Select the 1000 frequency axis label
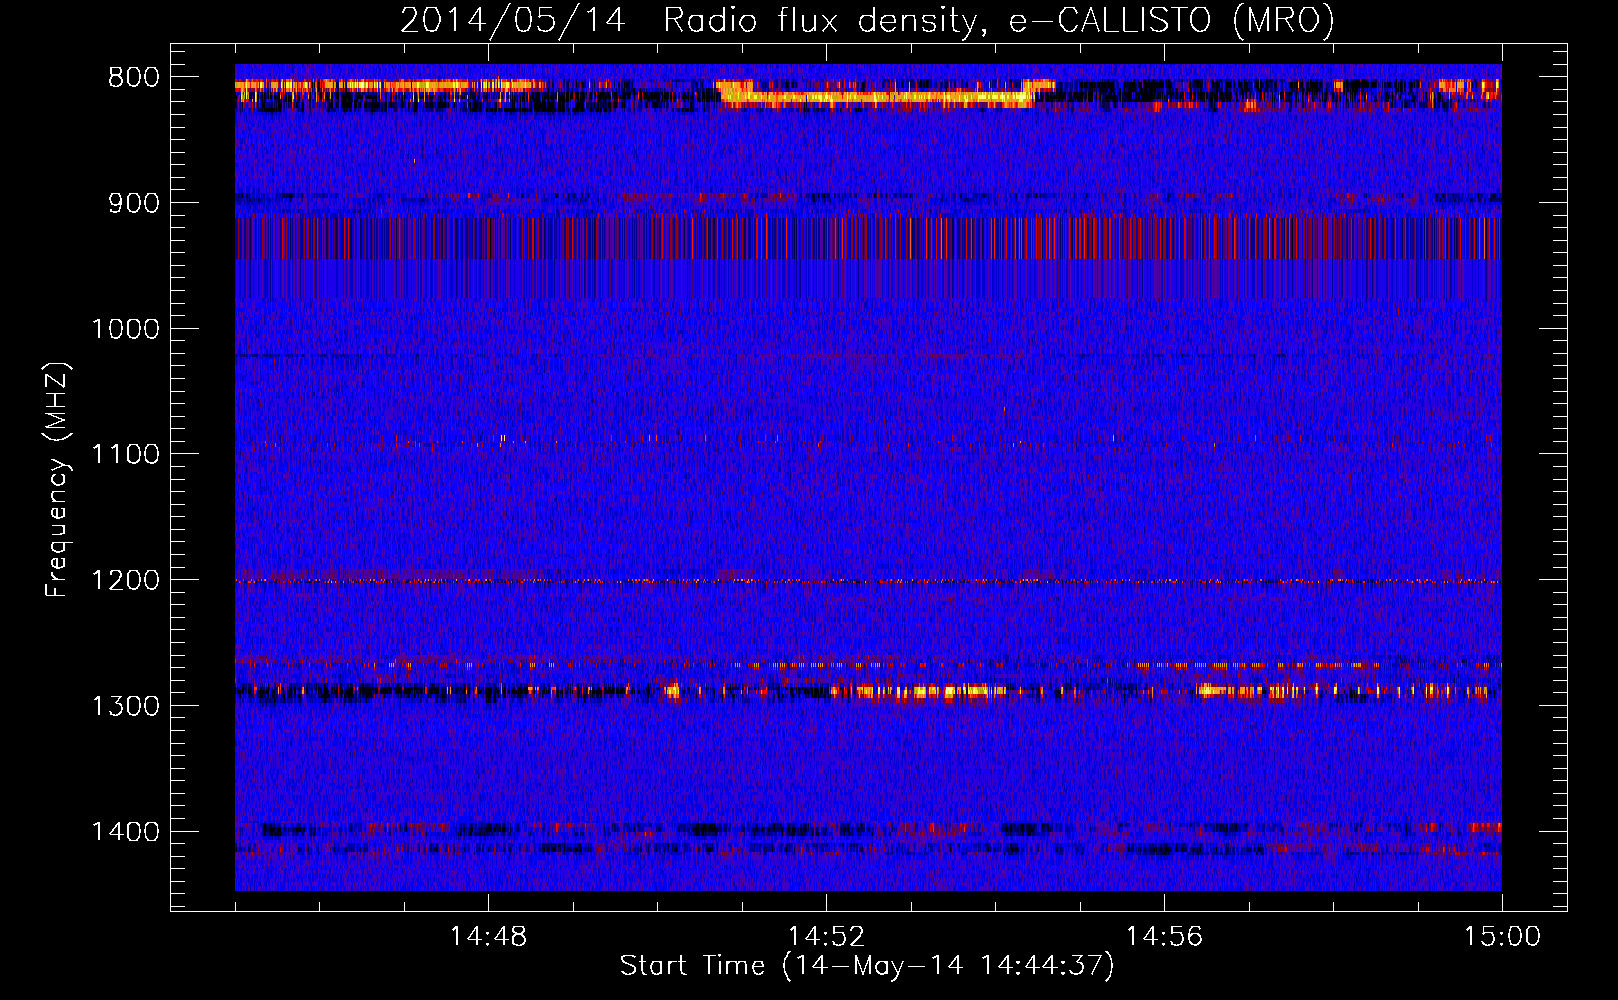The image size is (1618, 1000). tap(125, 329)
